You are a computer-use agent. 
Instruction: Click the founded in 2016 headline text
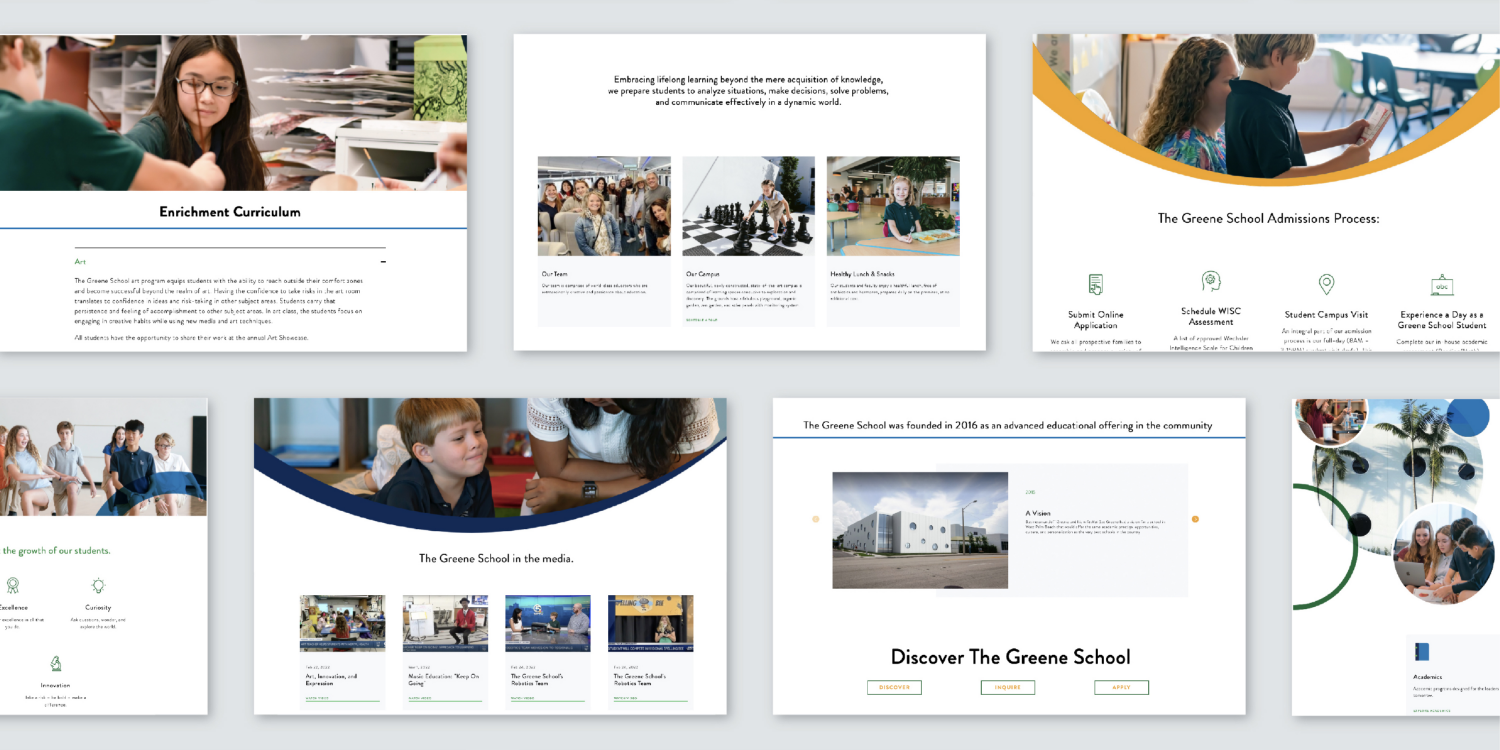click(x=1008, y=425)
